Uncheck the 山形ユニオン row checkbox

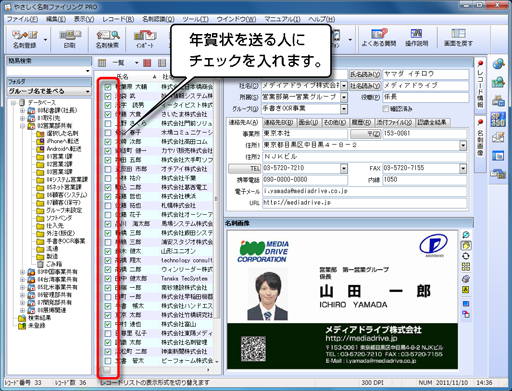pyautogui.click(x=108, y=251)
